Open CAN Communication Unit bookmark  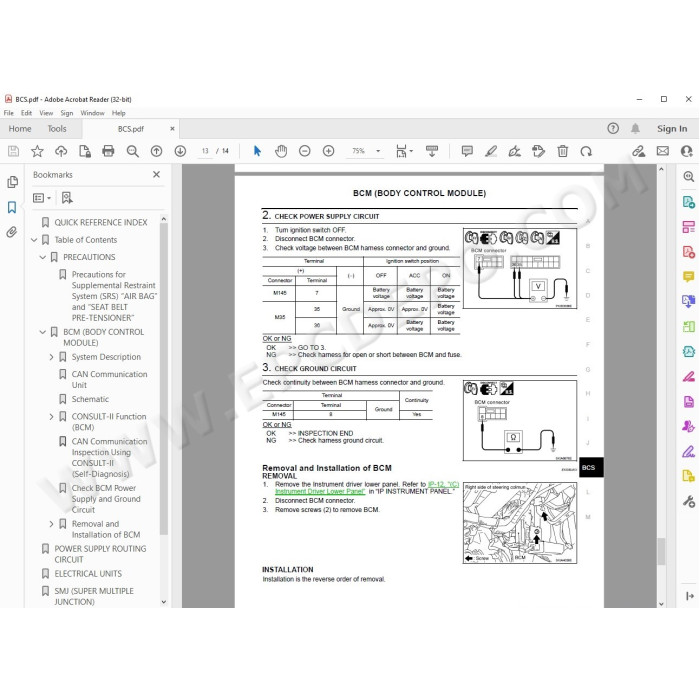(109, 380)
